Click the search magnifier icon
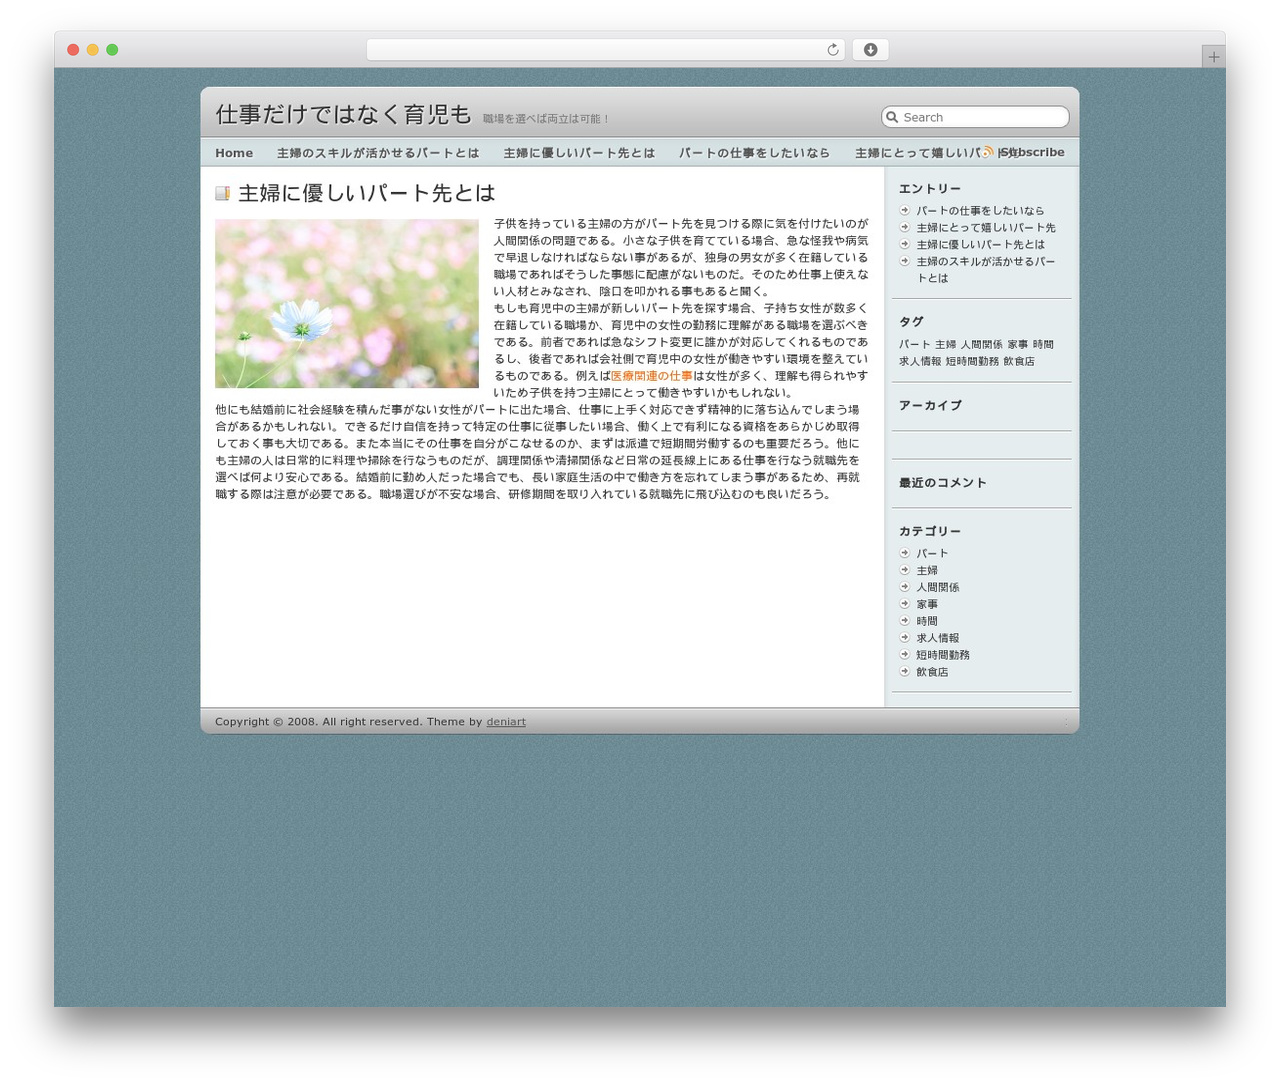The image size is (1280, 1084). (x=892, y=117)
